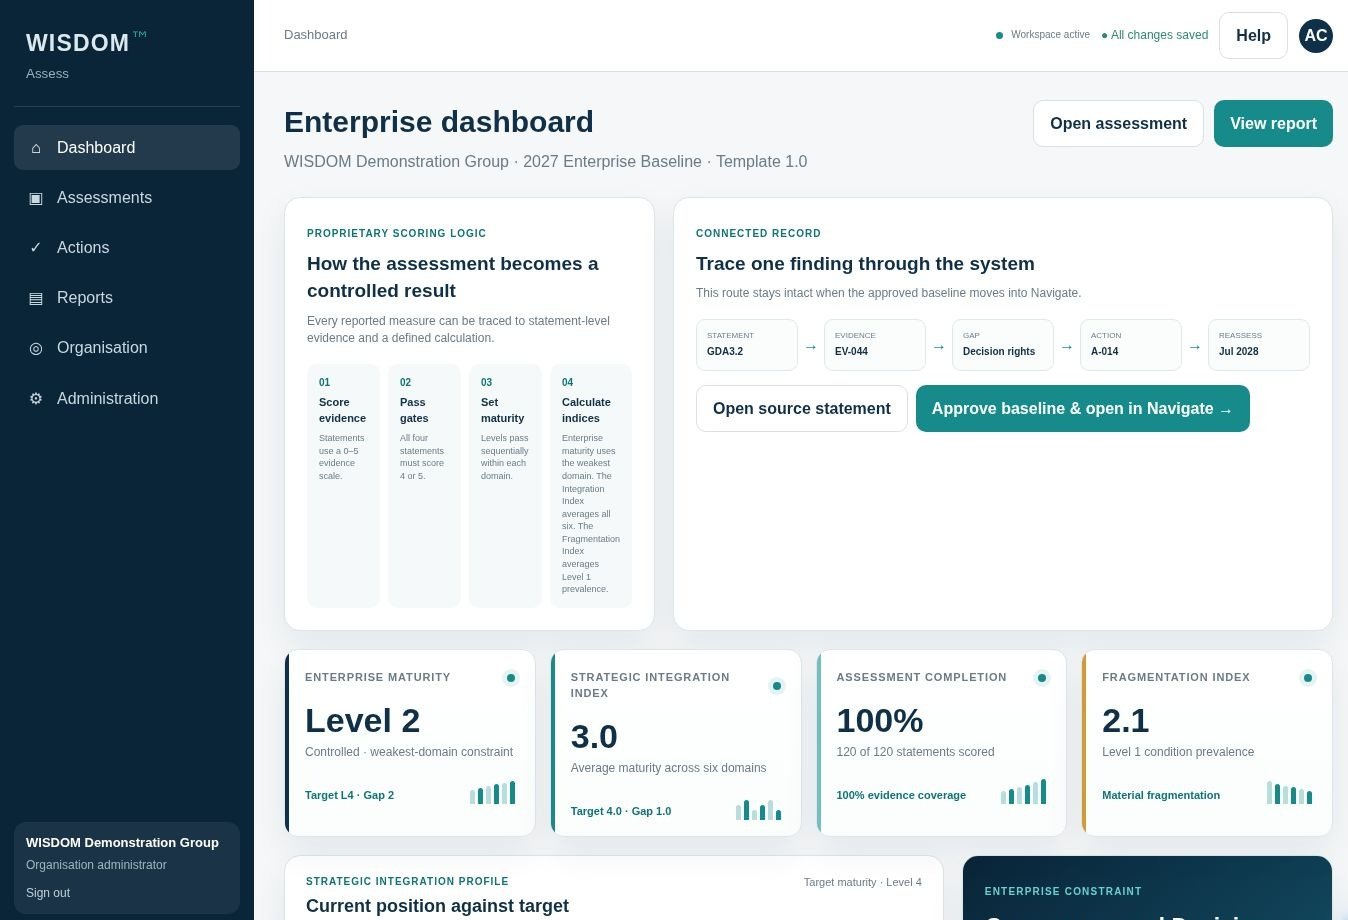Image resolution: width=1348 pixels, height=920 pixels.
Task: Open step 03 Set maturity card
Action: tap(505, 486)
